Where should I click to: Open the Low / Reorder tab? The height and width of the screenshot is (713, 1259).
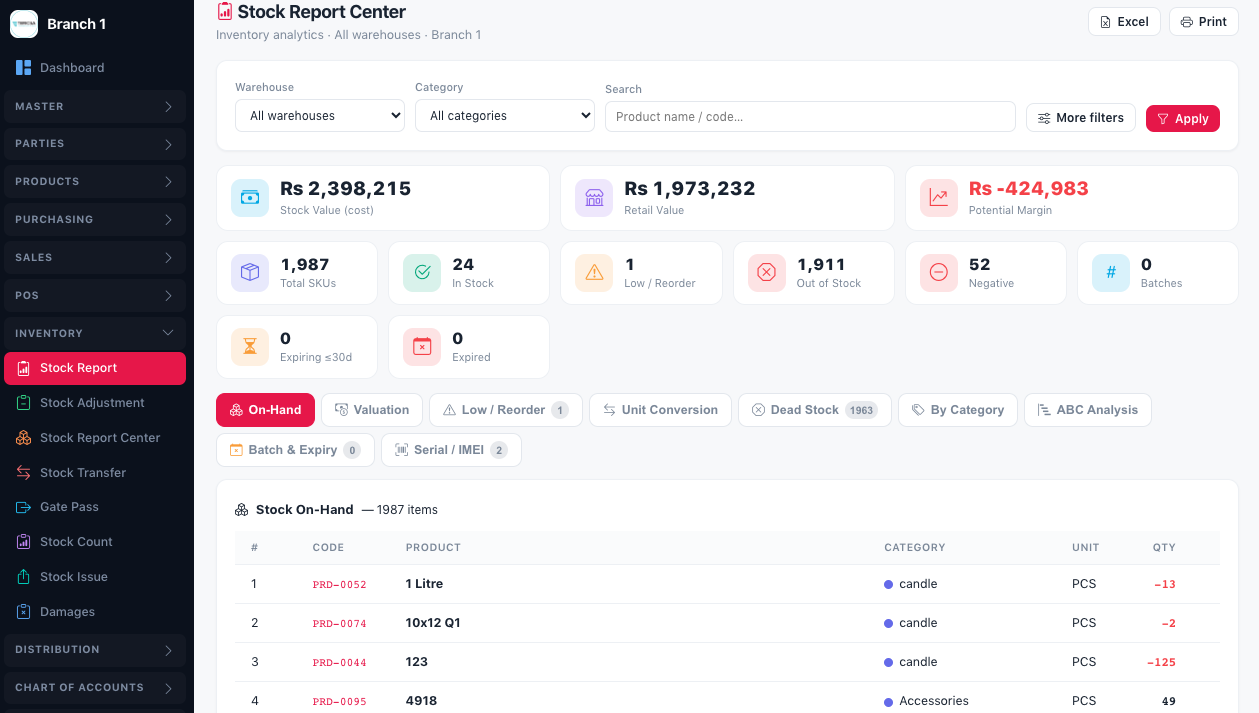click(506, 410)
